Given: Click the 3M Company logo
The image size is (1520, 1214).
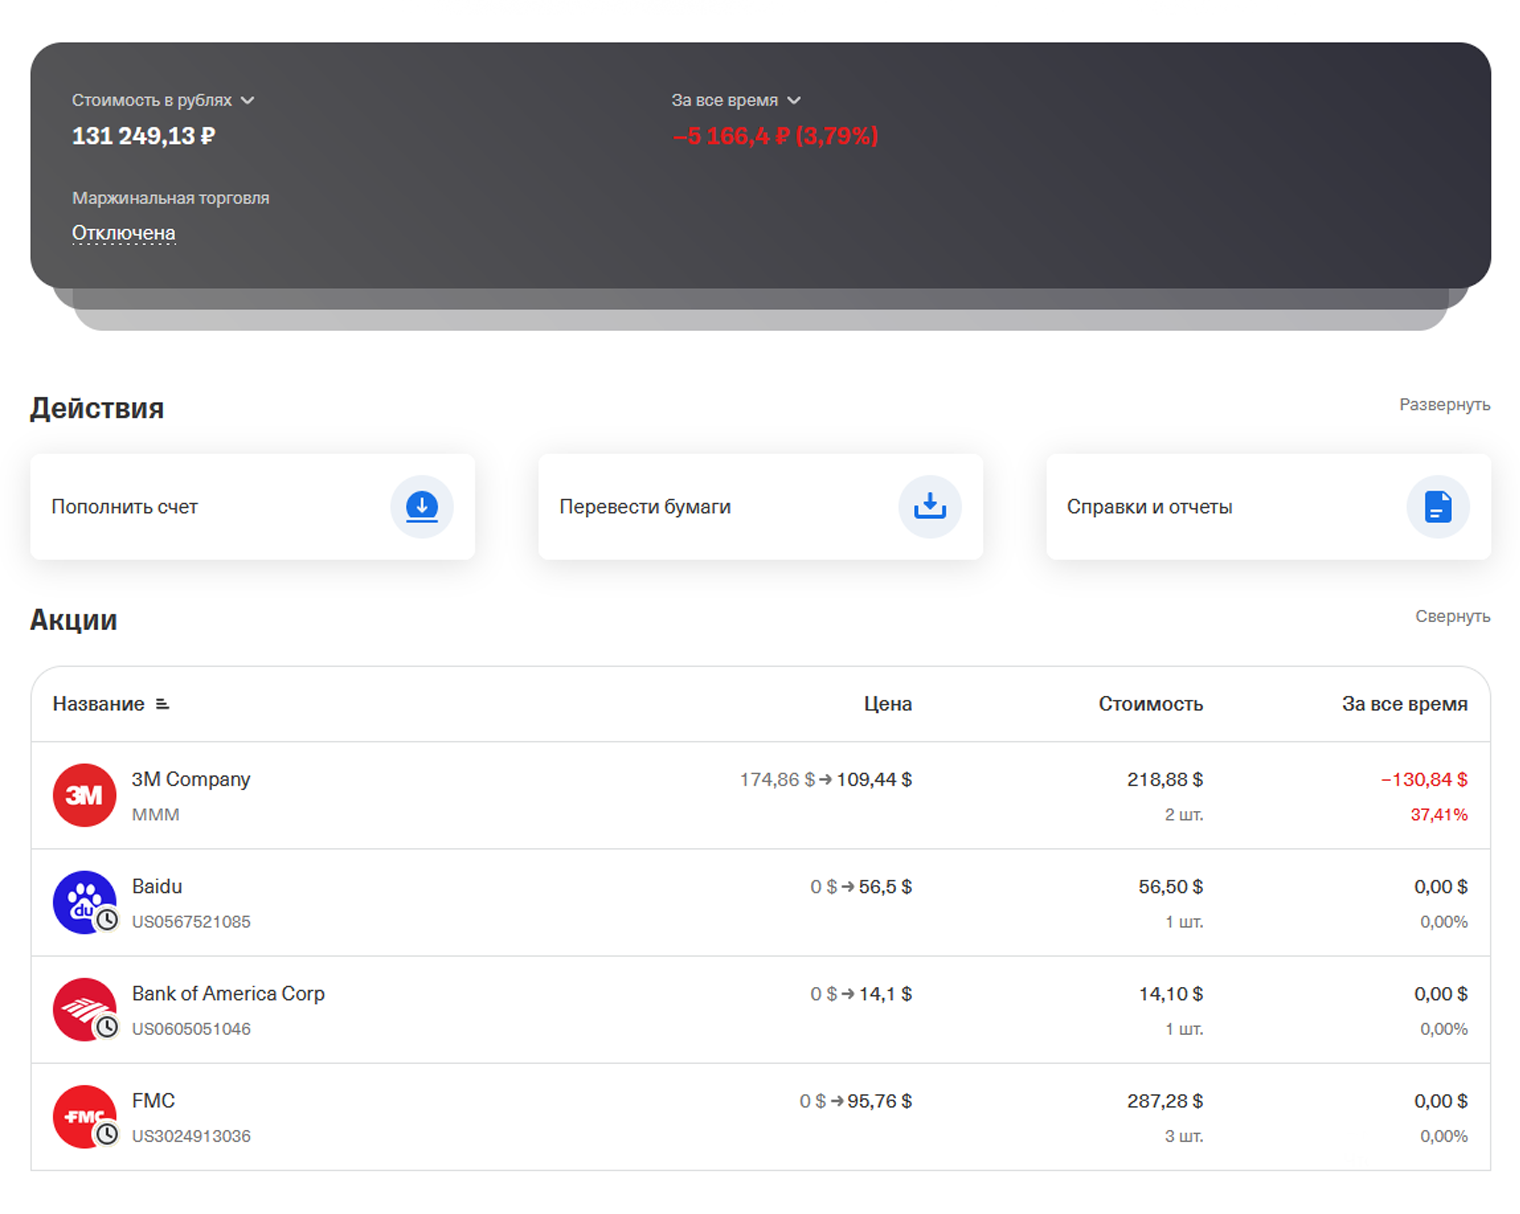Looking at the screenshot, I should click(84, 795).
